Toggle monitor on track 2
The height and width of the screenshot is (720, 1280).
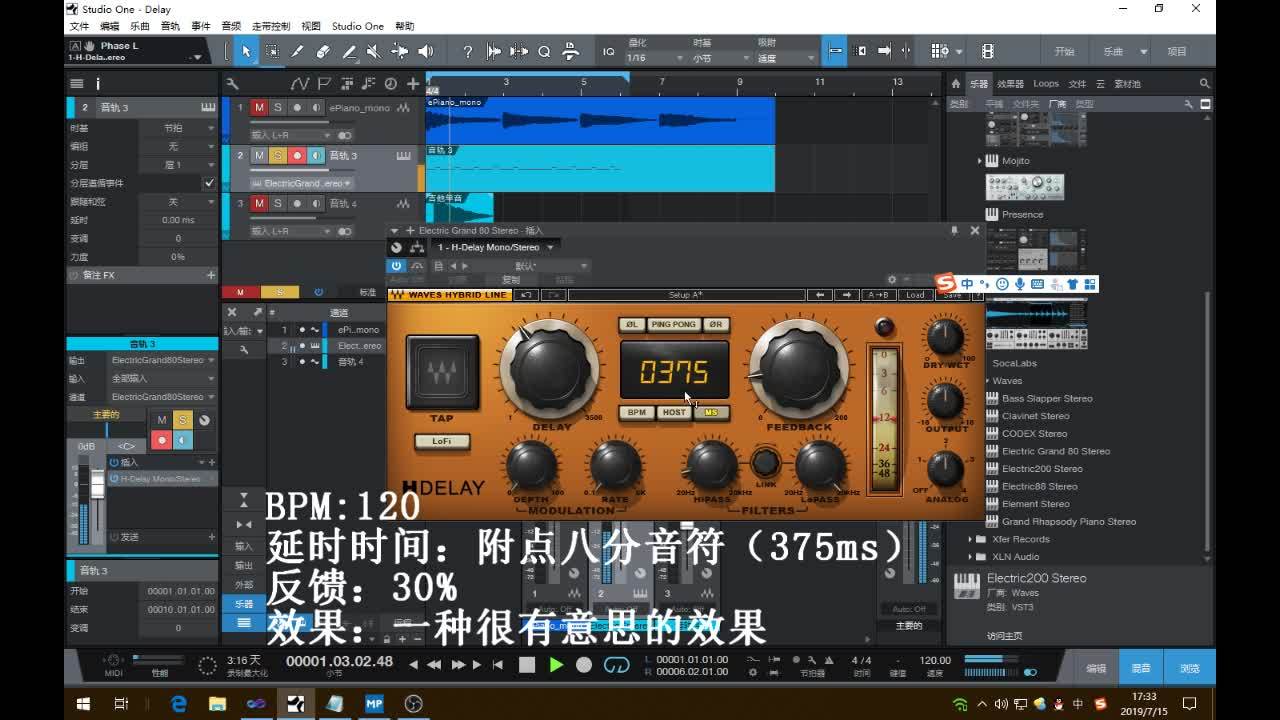click(316, 156)
